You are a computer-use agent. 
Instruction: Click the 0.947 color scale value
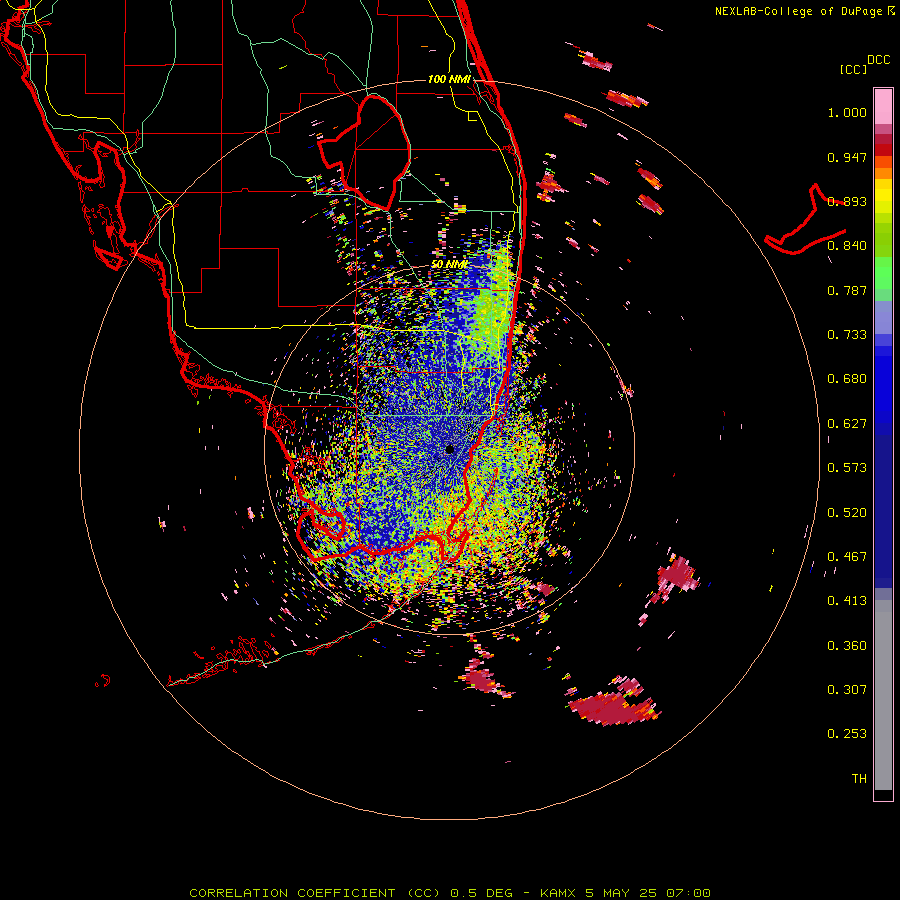pyautogui.click(x=847, y=157)
